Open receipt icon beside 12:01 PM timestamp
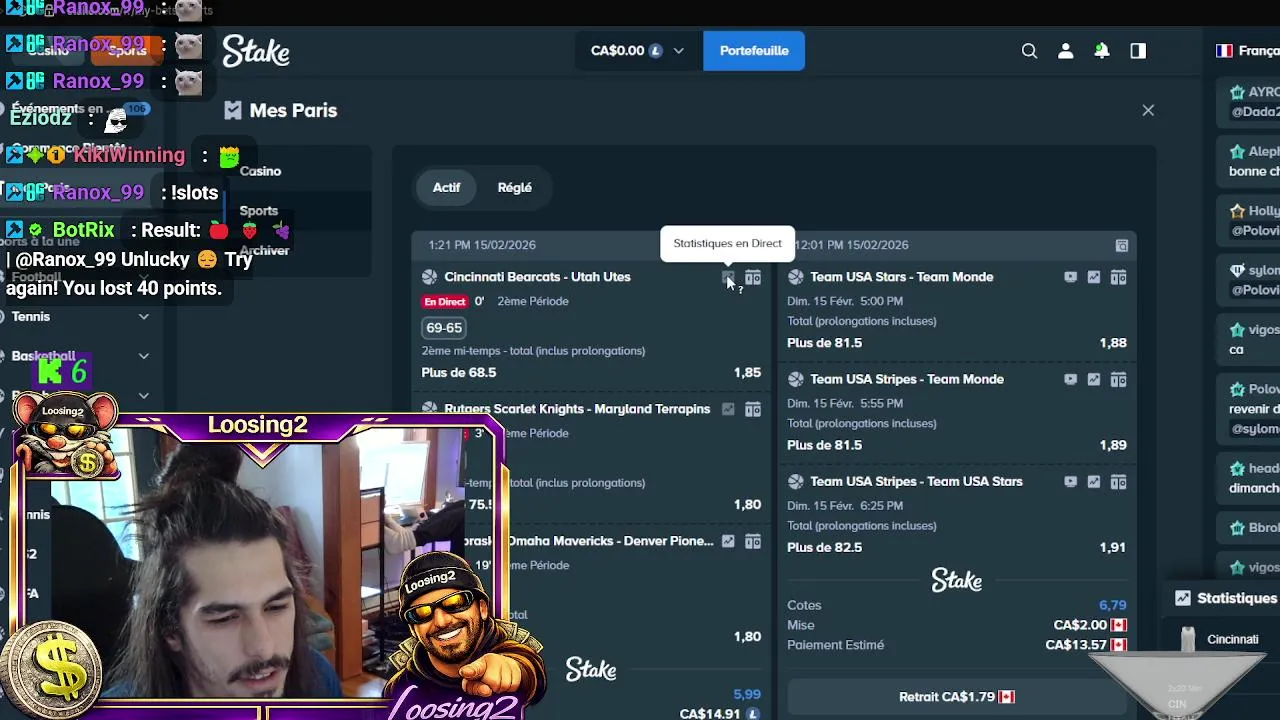Screen dimensions: 1280x720 [1122, 245]
